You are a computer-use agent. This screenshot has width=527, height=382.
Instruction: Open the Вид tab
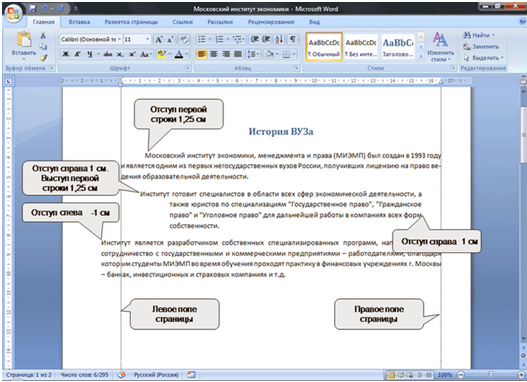pyautogui.click(x=314, y=22)
